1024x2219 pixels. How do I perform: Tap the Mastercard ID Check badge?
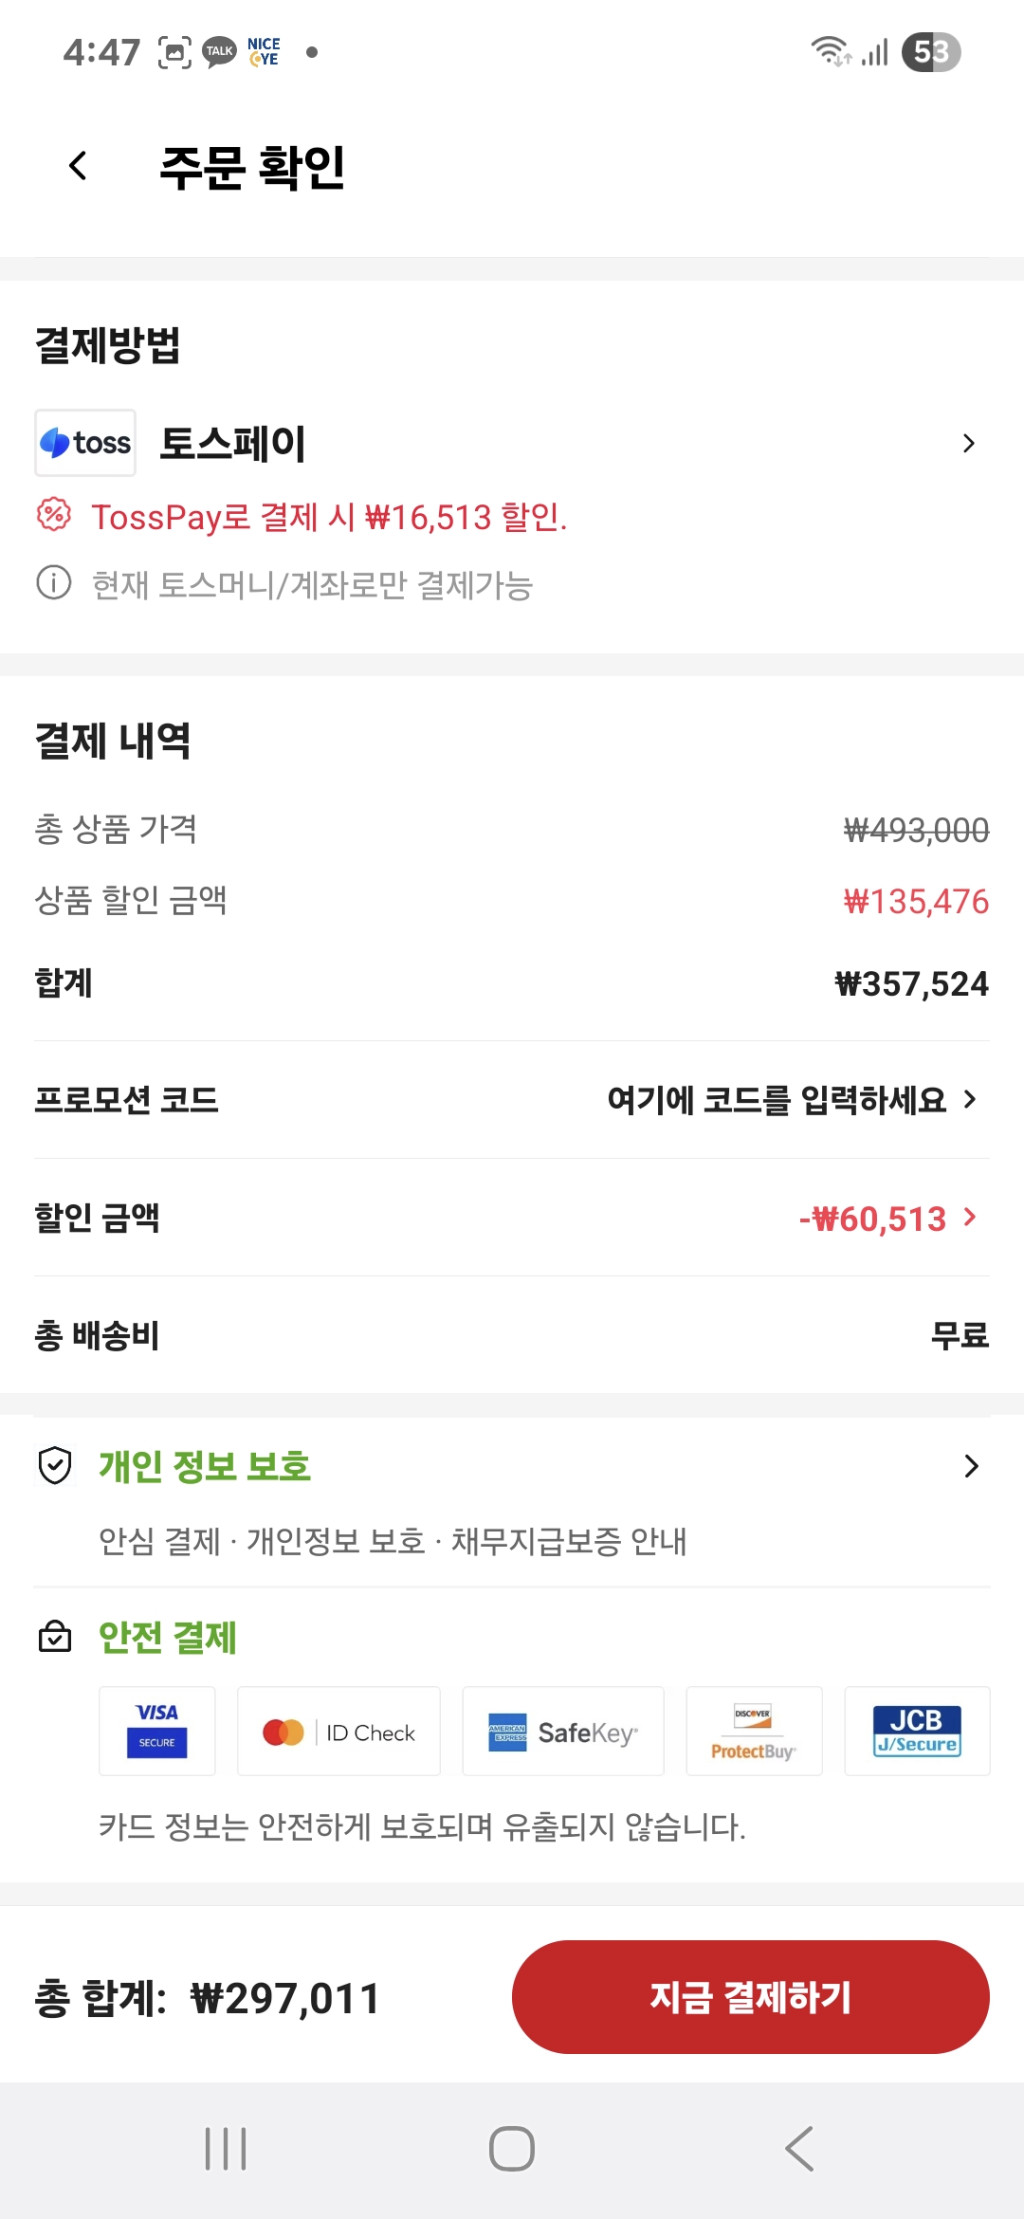[x=339, y=1731]
